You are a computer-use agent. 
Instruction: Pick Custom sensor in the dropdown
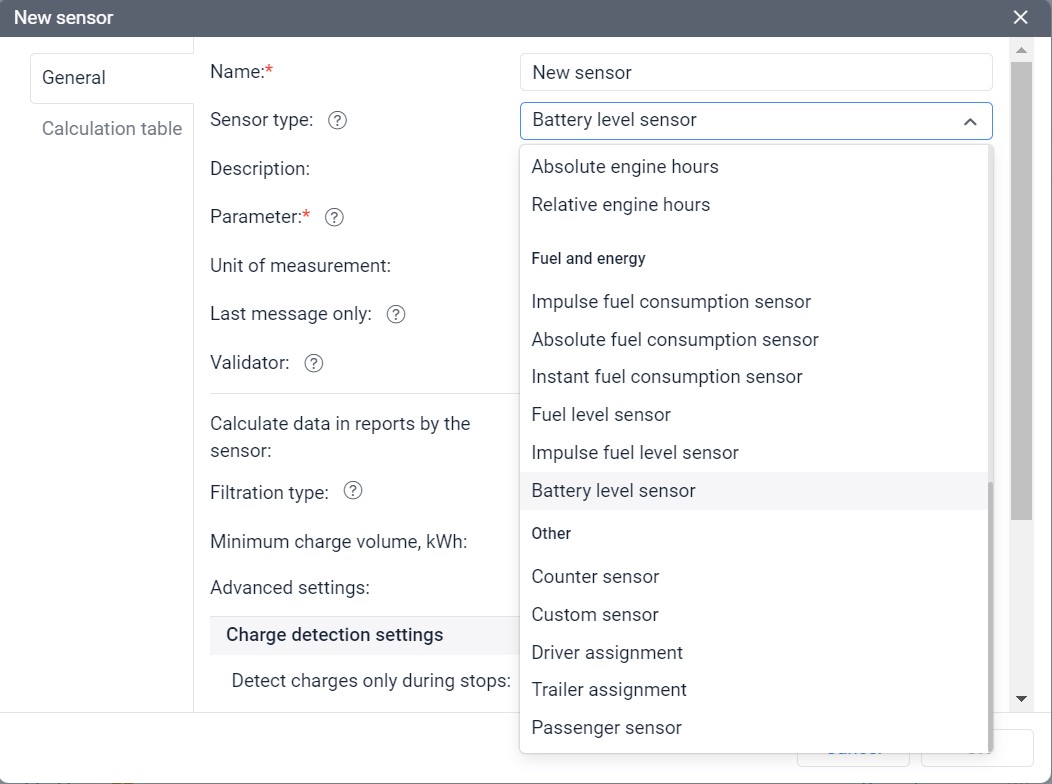[x=595, y=615]
